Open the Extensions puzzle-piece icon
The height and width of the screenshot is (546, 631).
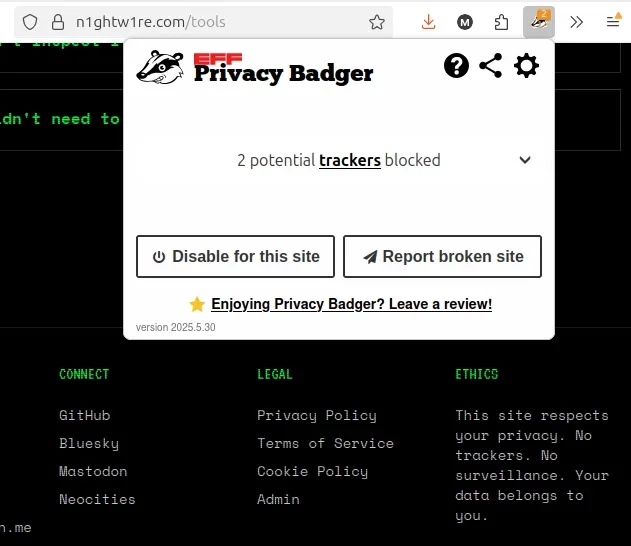click(501, 22)
